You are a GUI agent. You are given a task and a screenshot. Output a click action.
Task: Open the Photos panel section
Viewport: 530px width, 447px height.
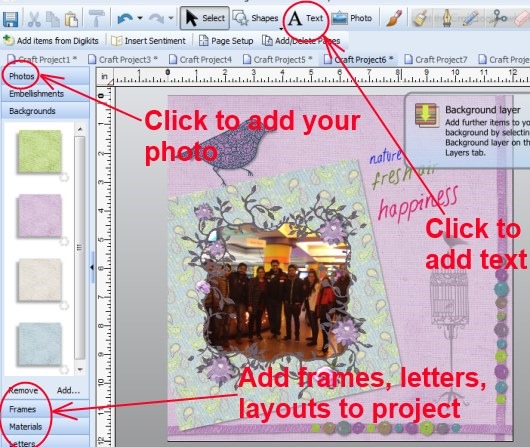click(22, 76)
